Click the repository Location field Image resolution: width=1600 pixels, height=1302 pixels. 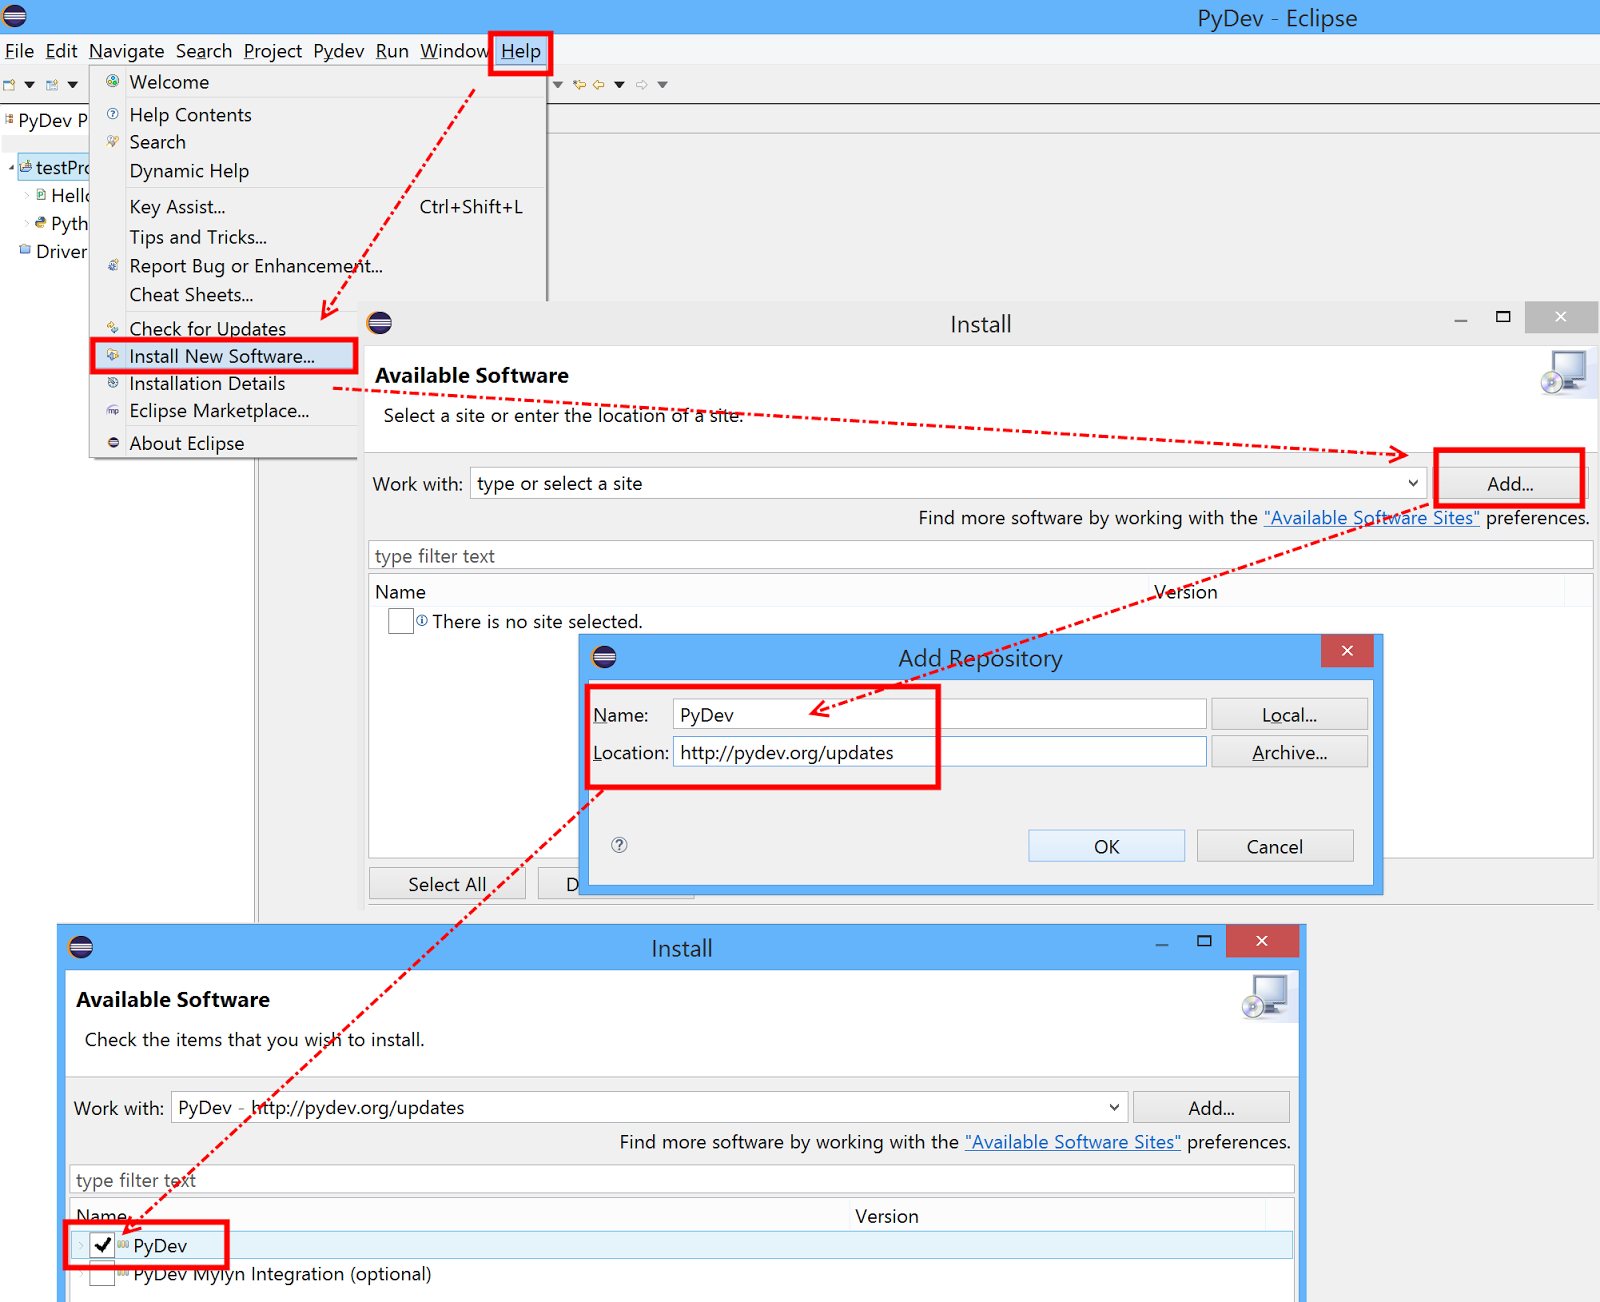pyautogui.click(x=939, y=752)
